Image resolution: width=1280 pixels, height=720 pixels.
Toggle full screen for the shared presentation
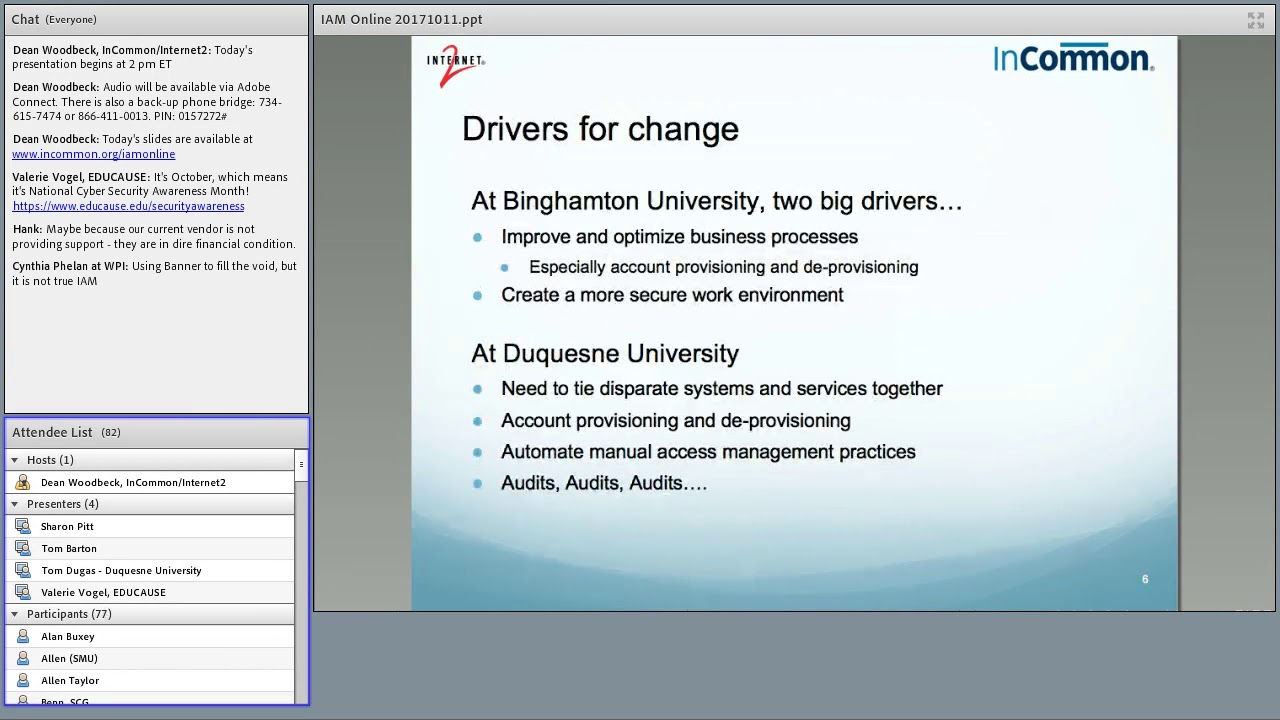pos(1256,20)
